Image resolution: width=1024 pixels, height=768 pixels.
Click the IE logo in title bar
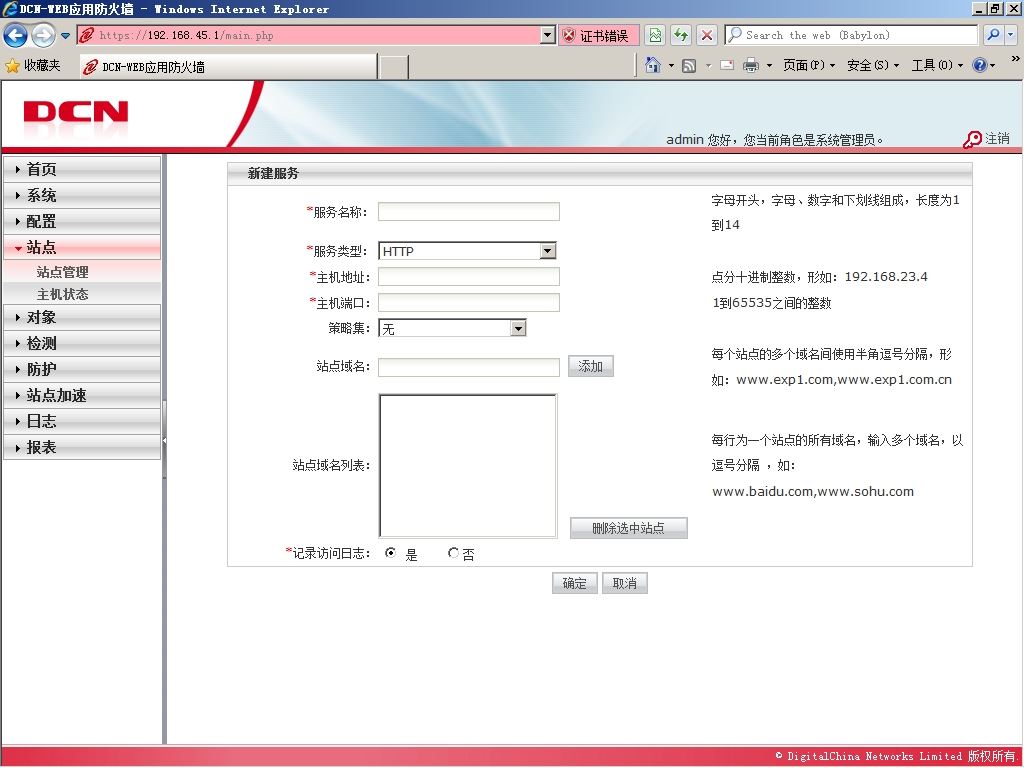10,9
